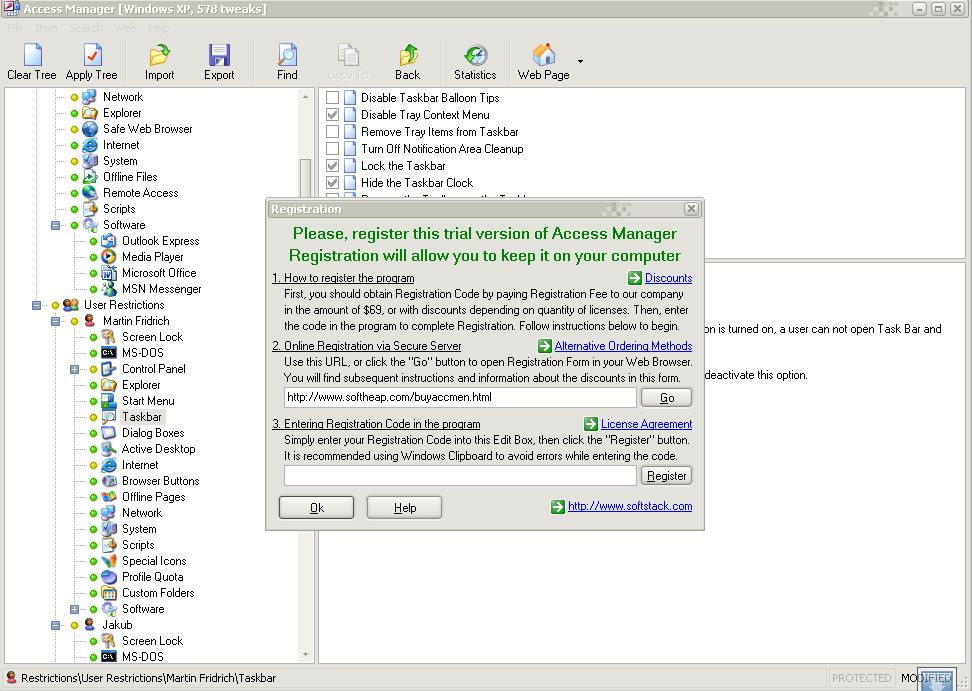
Task: Select the Active Desktop tree icon
Action: [x=108, y=449]
